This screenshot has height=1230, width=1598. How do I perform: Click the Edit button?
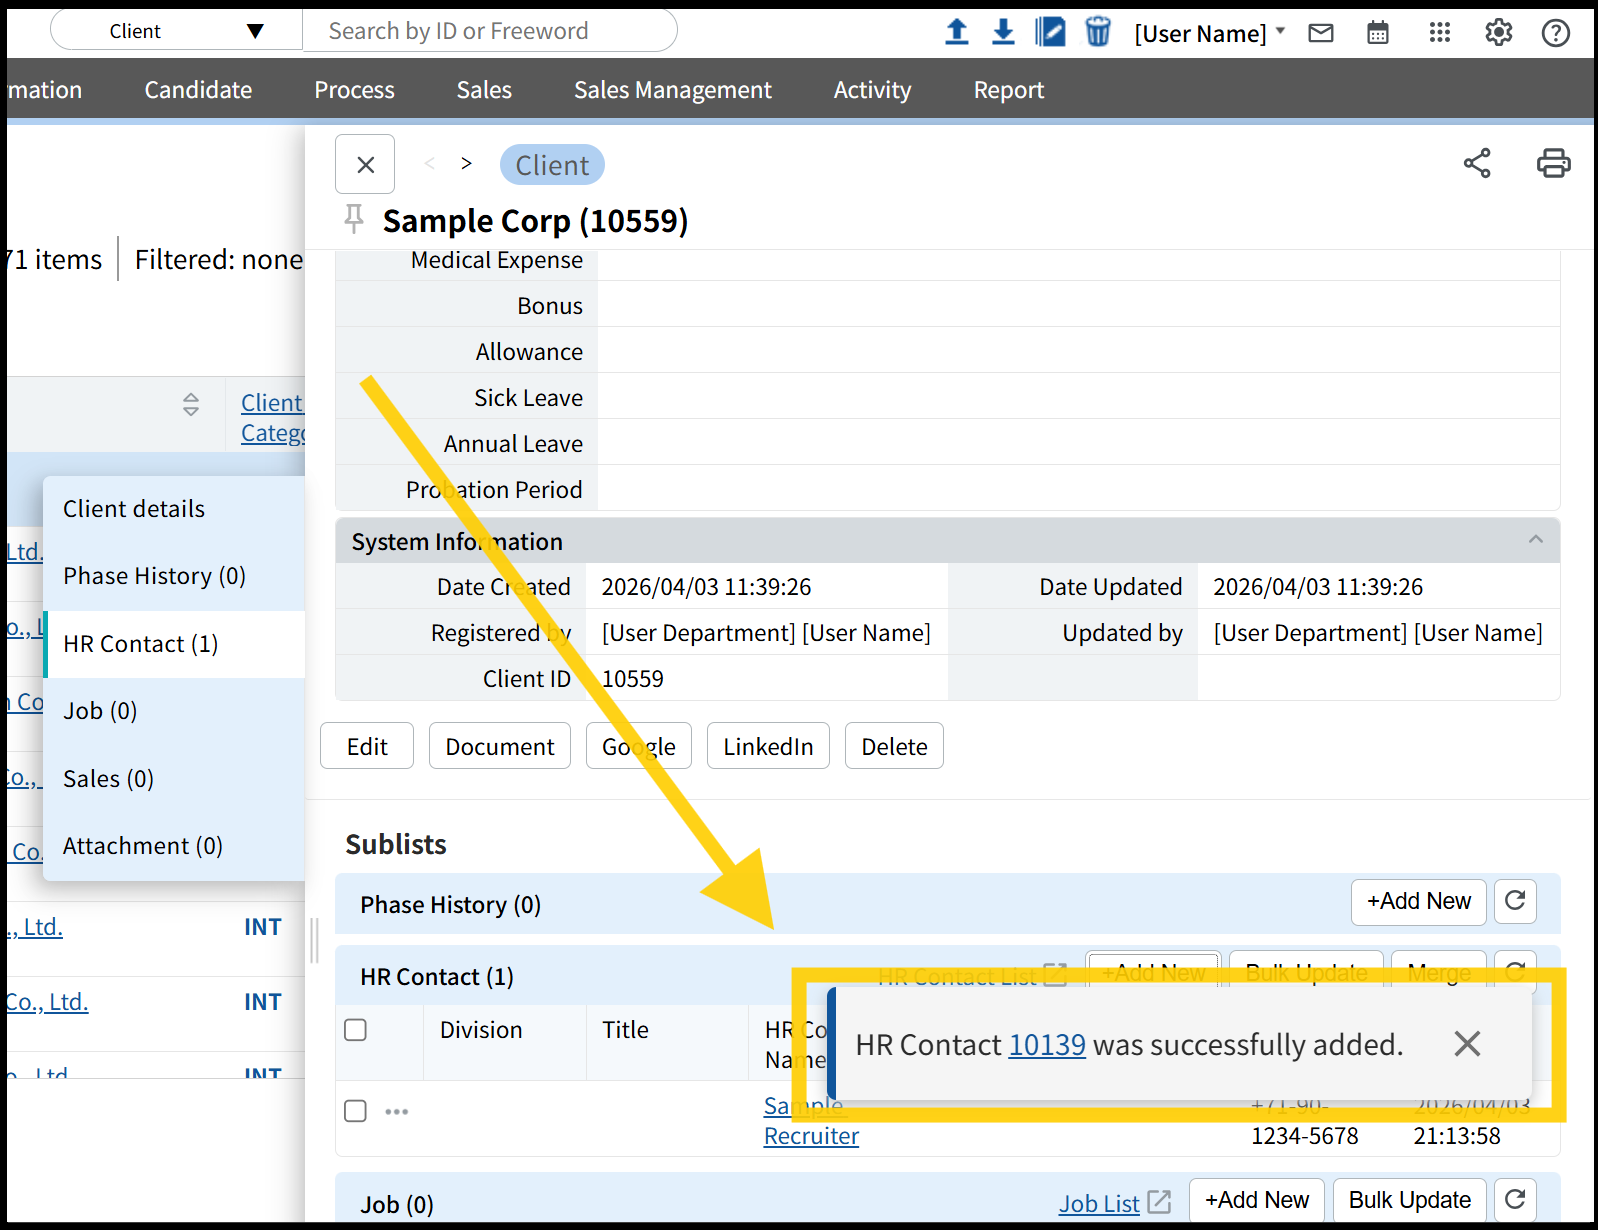pyautogui.click(x=367, y=746)
